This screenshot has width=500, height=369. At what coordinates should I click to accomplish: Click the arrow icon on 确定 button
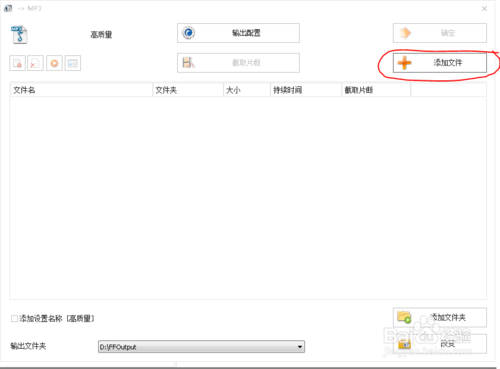405,33
